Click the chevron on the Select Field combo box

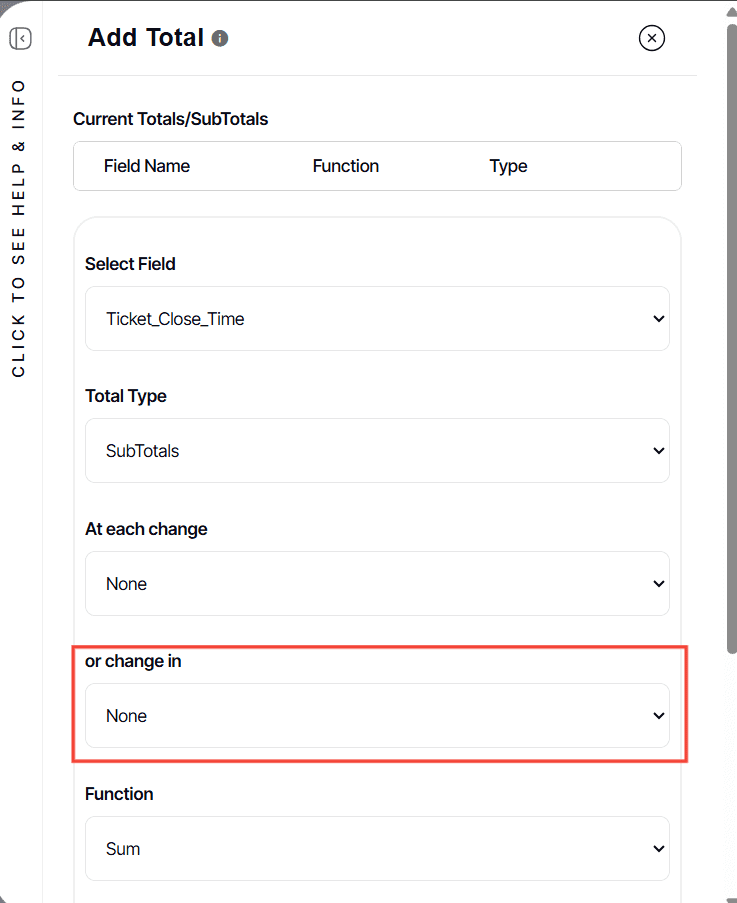[658, 318]
